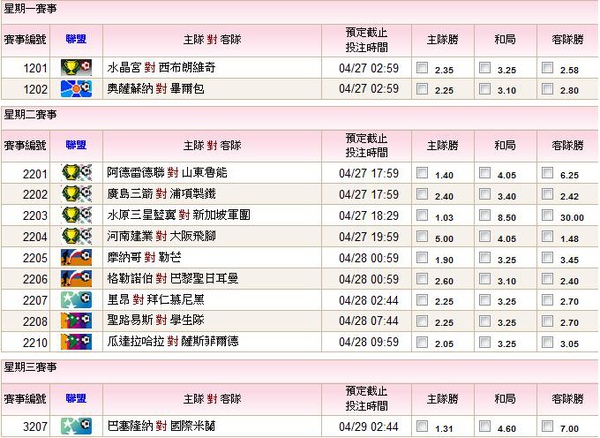Click 聯盟 link in Monday table header
This screenshot has width=600, height=438.
tap(76, 39)
